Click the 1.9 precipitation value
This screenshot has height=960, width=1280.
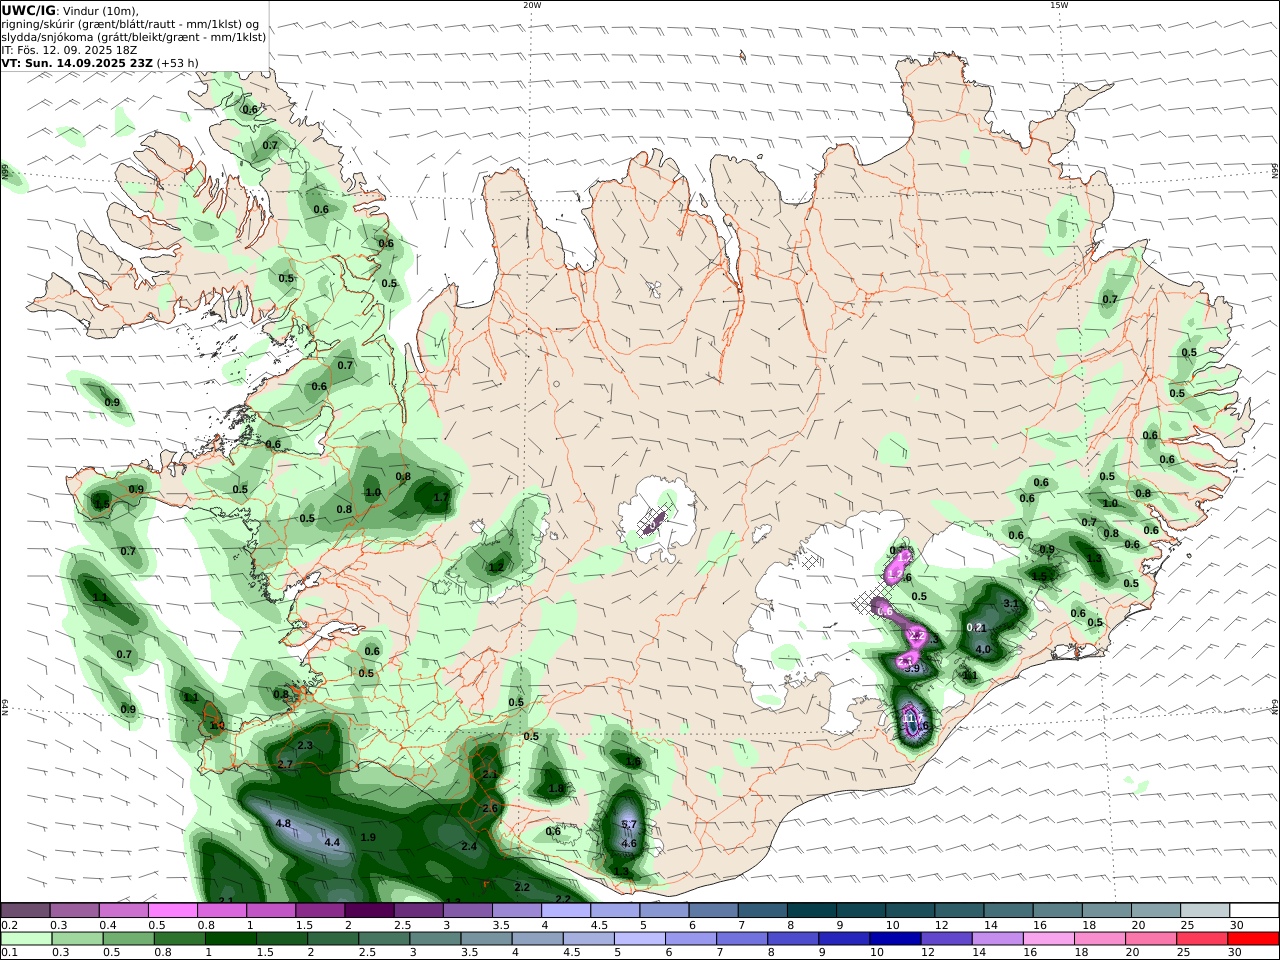point(368,837)
